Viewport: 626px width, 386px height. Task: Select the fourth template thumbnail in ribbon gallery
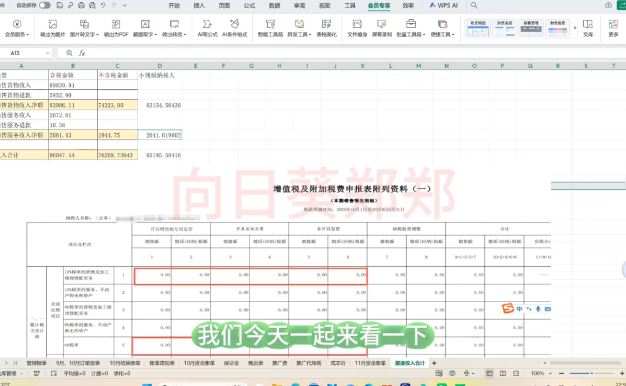(x=557, y=28)
